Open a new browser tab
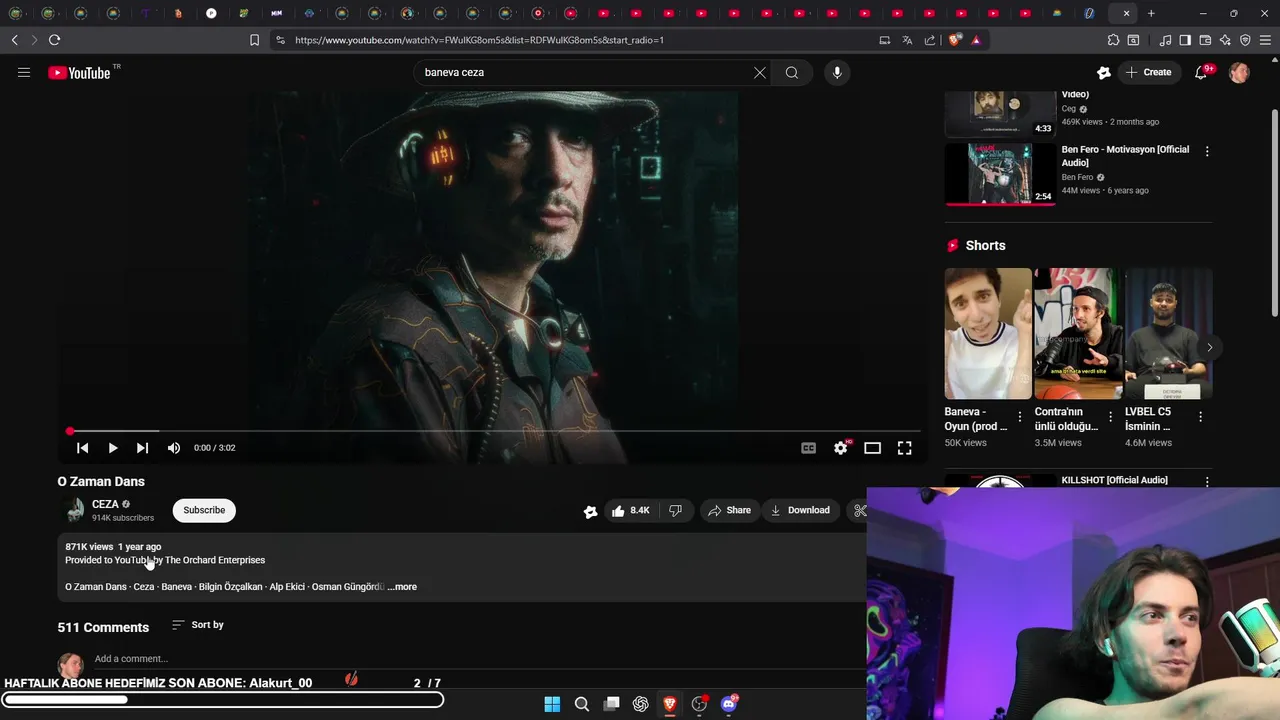Viewport: 1280px width, 720px height. (x=1151, y=13)
